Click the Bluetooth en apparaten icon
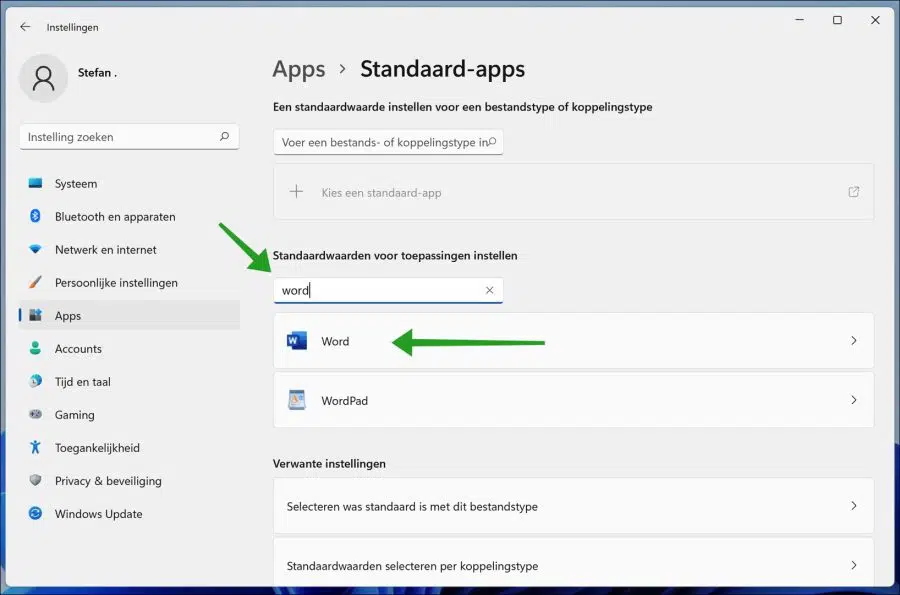This screenshot has height=595, width=900. tap(35, 216)
